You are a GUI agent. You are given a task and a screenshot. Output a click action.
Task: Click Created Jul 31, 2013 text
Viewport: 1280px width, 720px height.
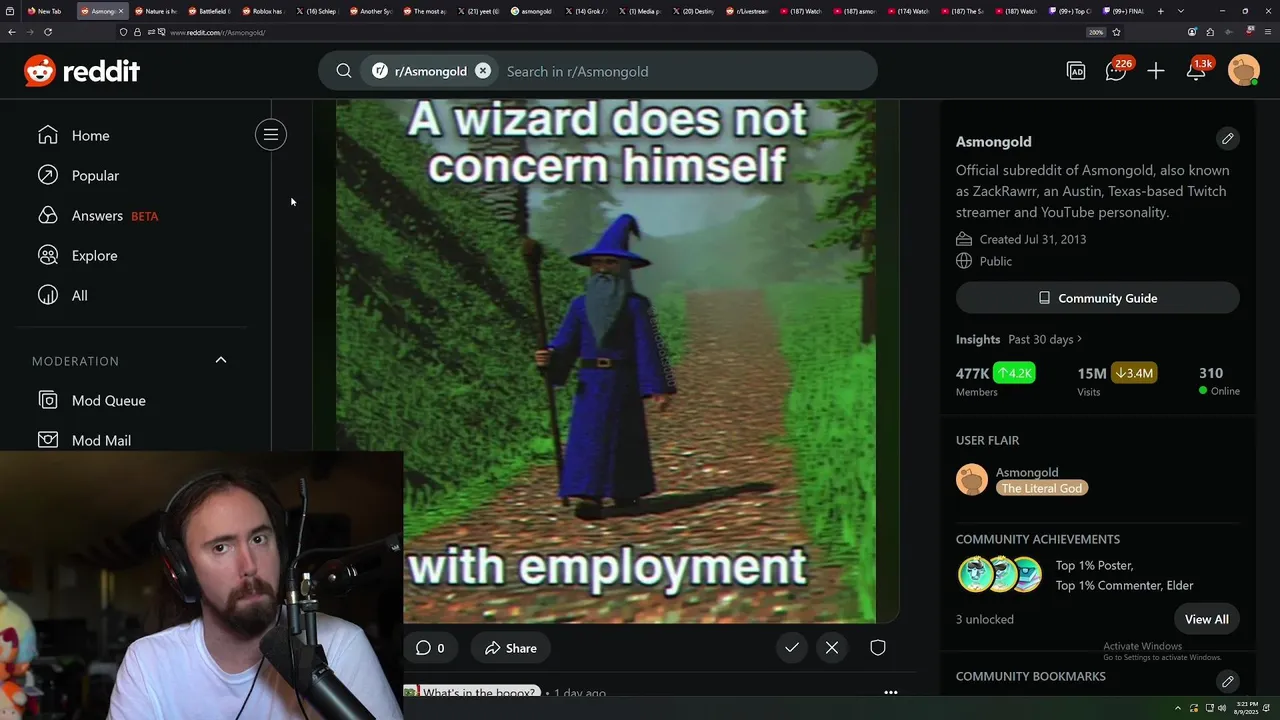point(1032,239)
